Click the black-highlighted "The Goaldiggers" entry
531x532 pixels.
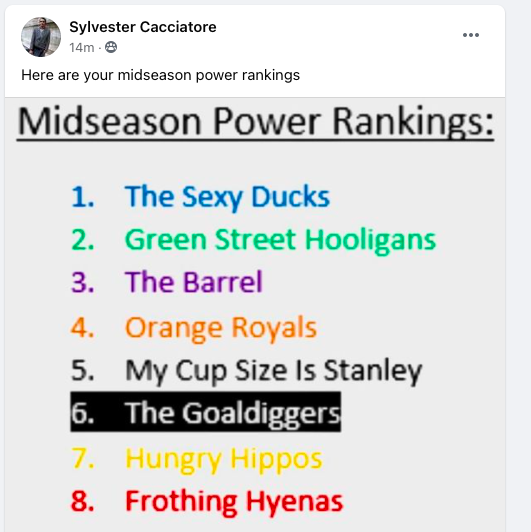[x=206, y=412]
